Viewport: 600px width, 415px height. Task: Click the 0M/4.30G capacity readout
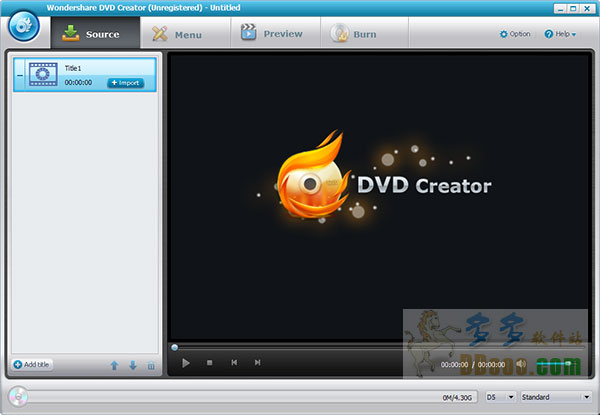(x=457, y=397)
